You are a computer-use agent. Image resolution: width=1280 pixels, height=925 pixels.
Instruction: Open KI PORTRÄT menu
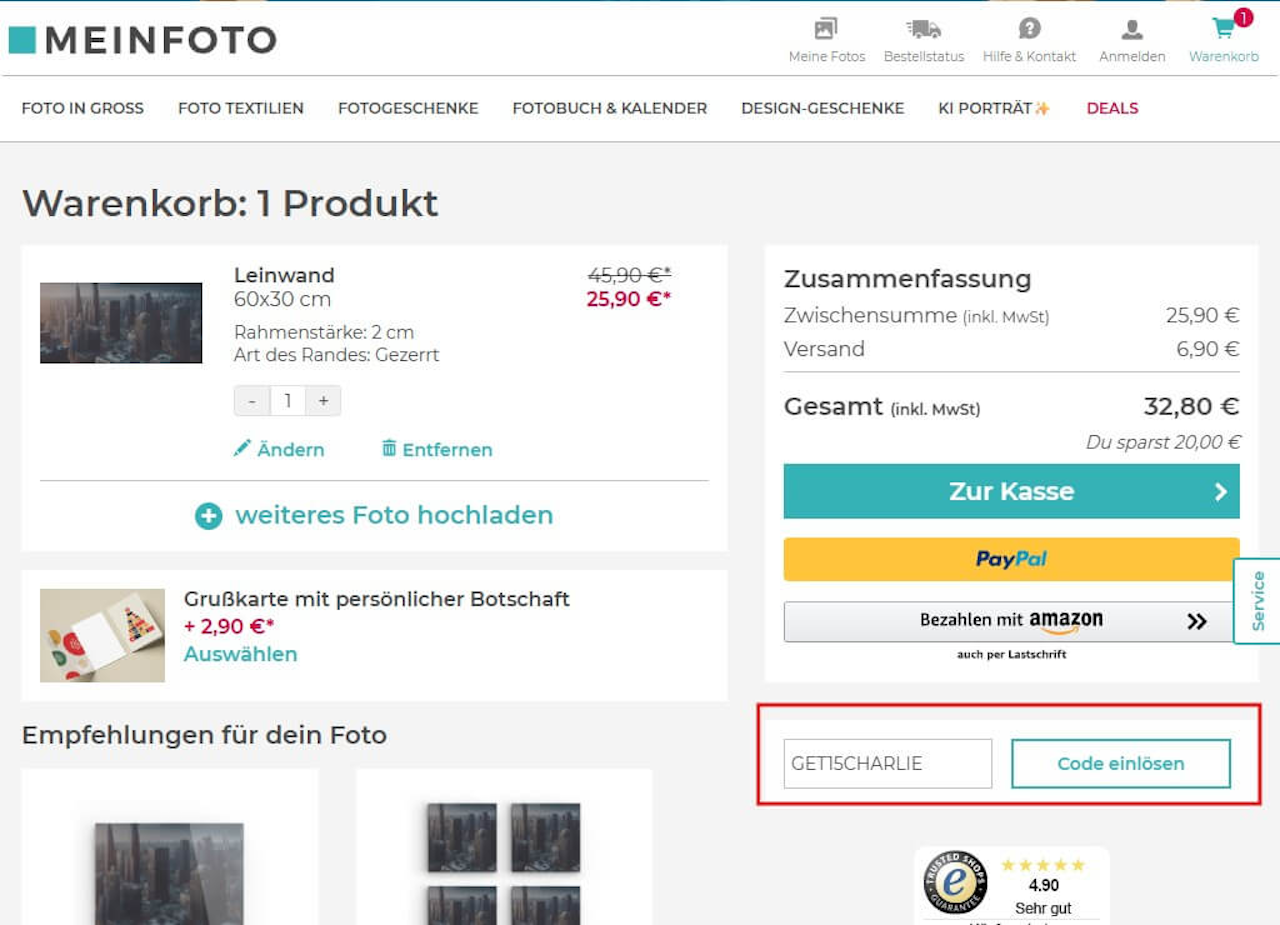coord(994,108)
